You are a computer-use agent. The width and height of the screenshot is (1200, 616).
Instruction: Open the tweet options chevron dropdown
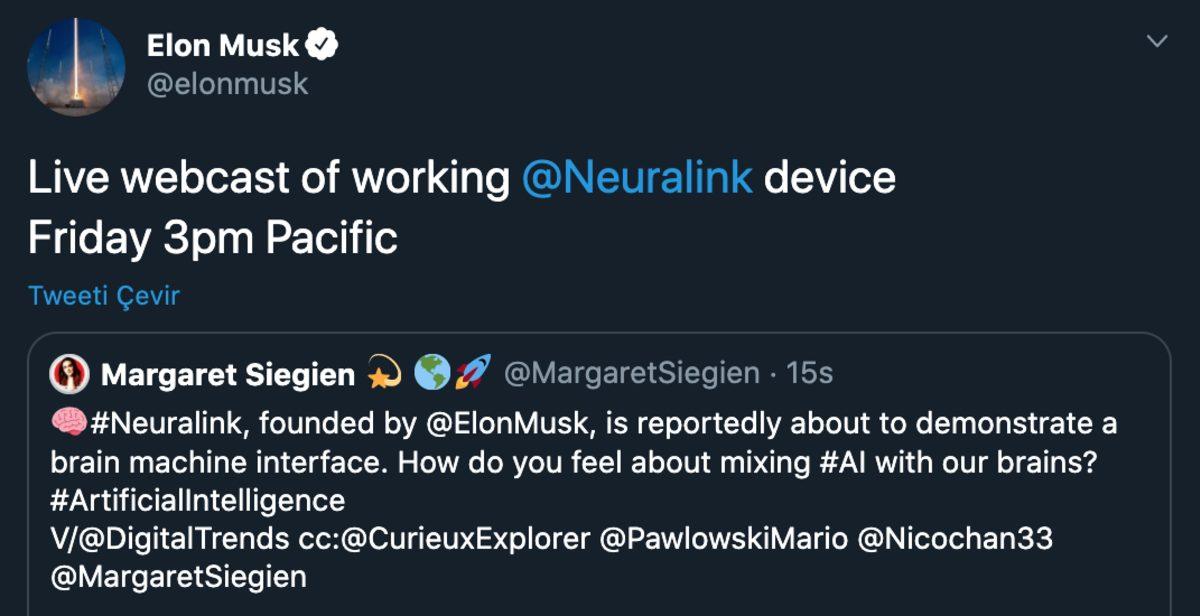click(1156, 42)
